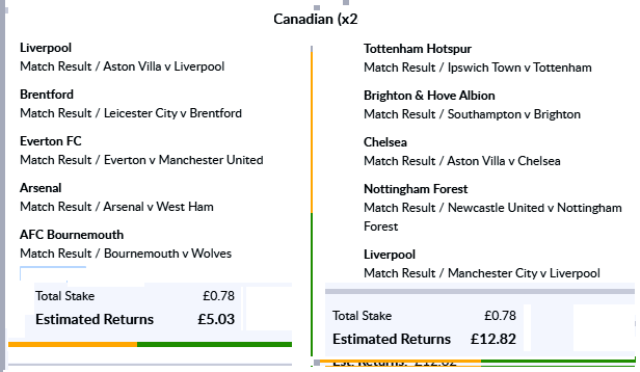Viewport: 640px width, 372px height.
Task: Click Match Result / Leicester City v Brentford
Action: tap(131, 113)
